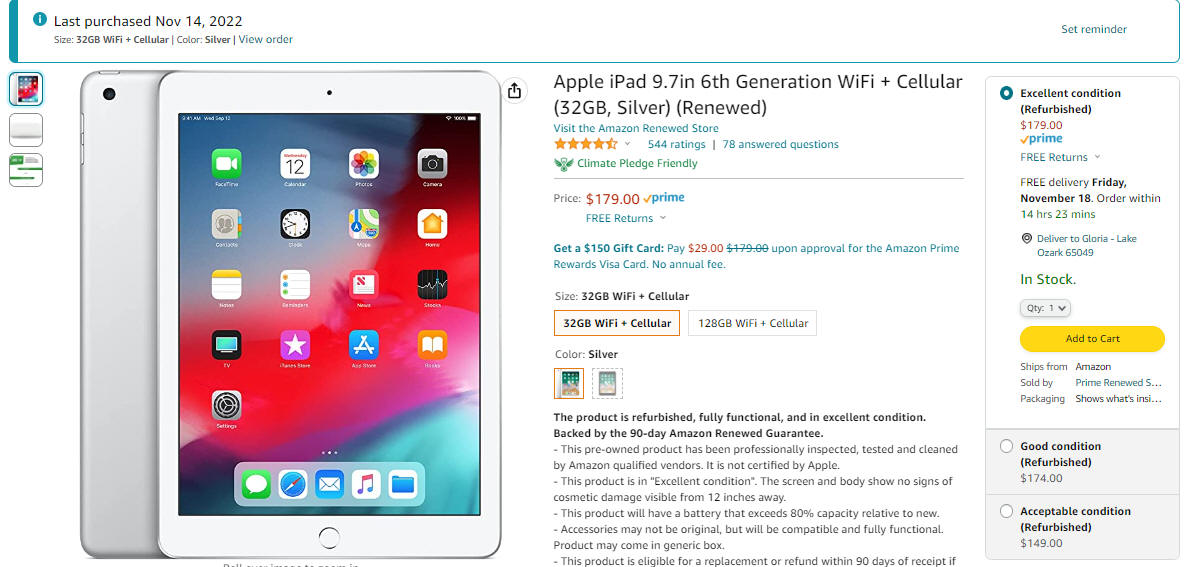
Task: Open the Qty quantity dropdown
Action: point(1045,308)
